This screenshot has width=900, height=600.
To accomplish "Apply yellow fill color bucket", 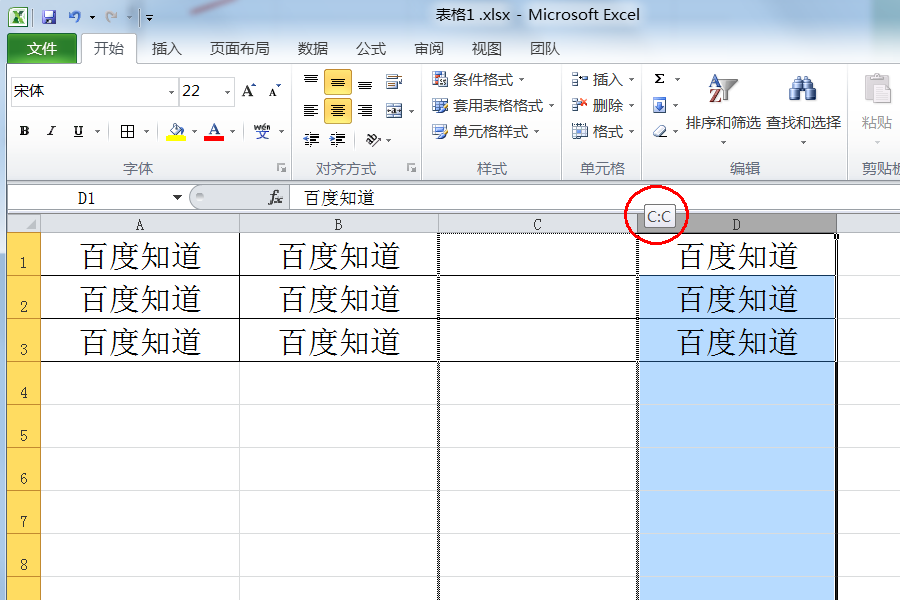I will 176,131.
